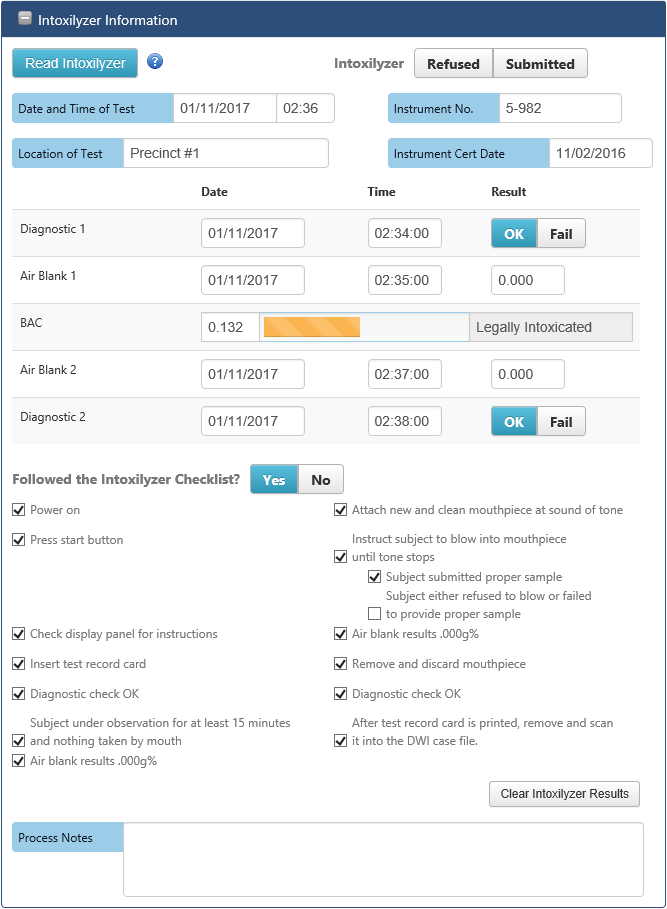Edit the Location of Test field
The height and width of the screenshot is (909, 667).
(226, 154)
